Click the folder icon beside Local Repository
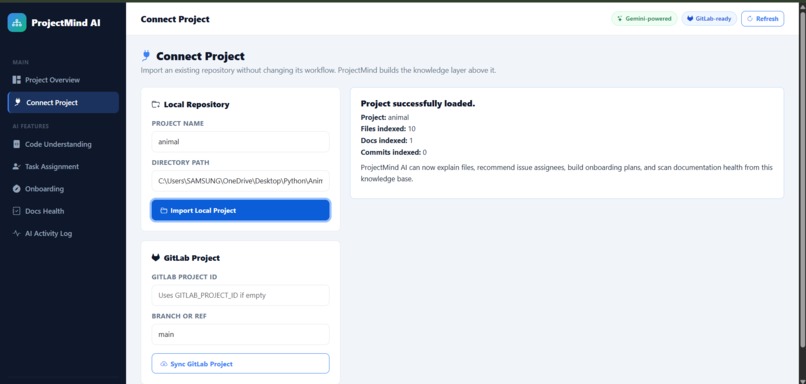 156,104
